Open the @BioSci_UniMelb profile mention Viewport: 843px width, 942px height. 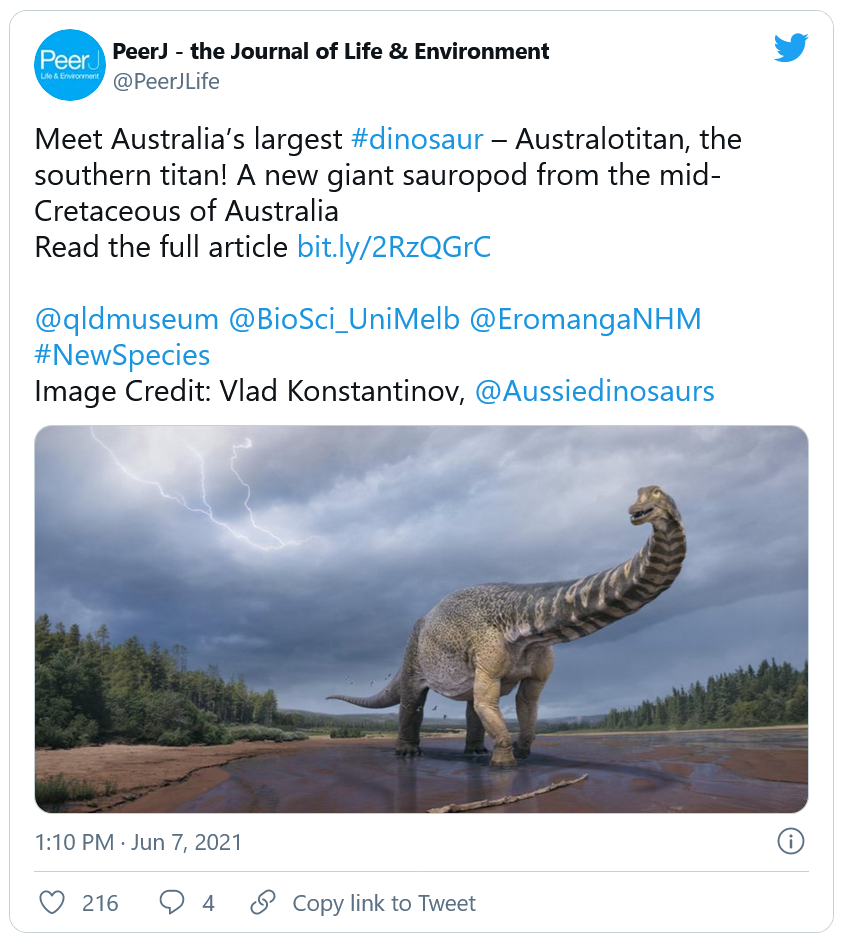(344, 319)
